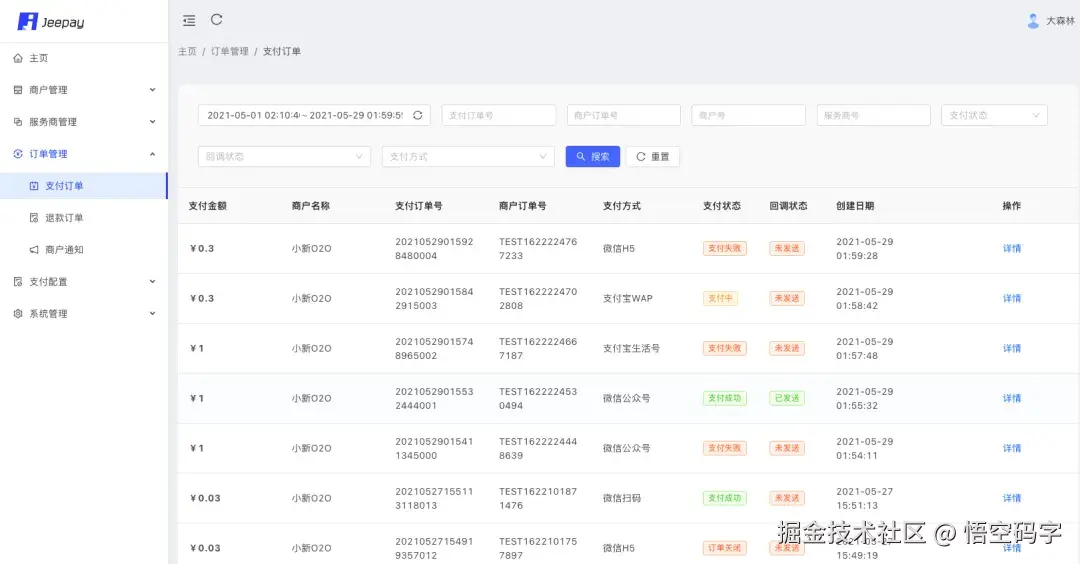1080x564 pixels.
Task: Click the 商户管理 sidebar icon
Action: [18, 90]
